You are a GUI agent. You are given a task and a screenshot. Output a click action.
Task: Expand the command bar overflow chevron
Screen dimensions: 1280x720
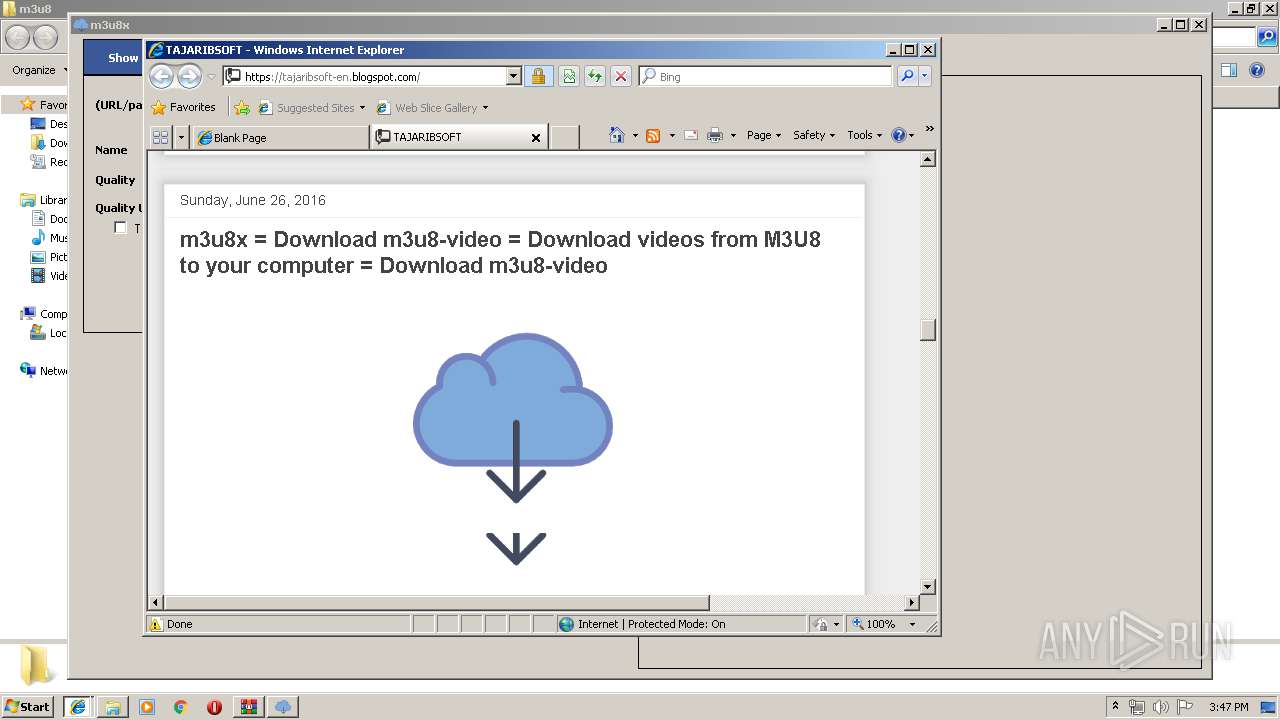click(x=929, y=128)
